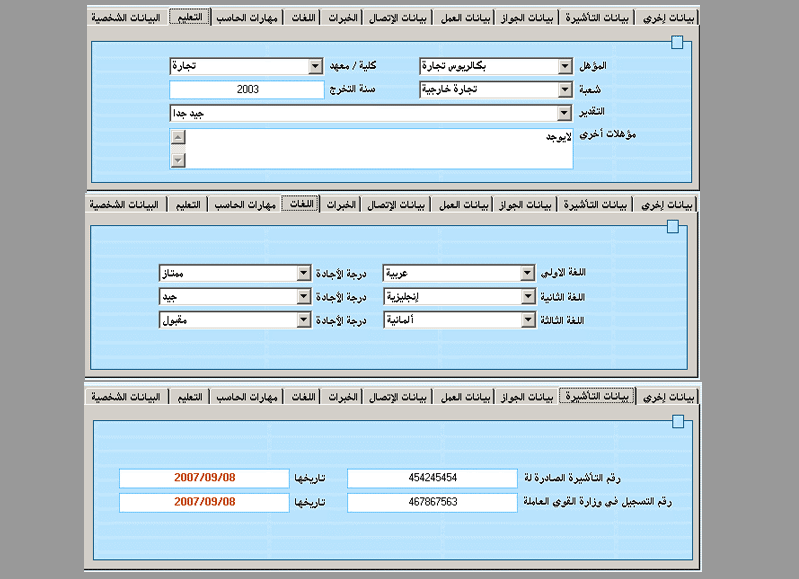Open بيانات إخري tab above the visa form
This screenshot has width=799, height=579.
668,397
